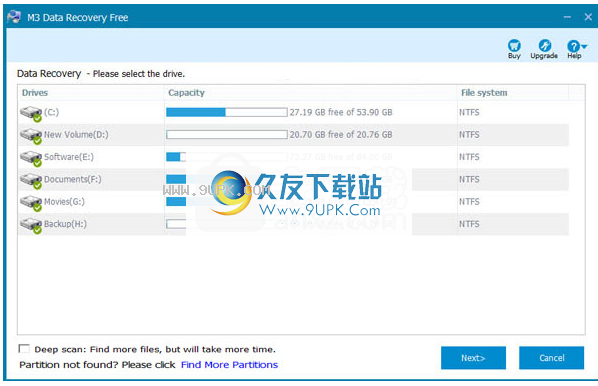Select the Software(E:) drive icon
Viewport: 598px width, 386px height.
point(31,158)
